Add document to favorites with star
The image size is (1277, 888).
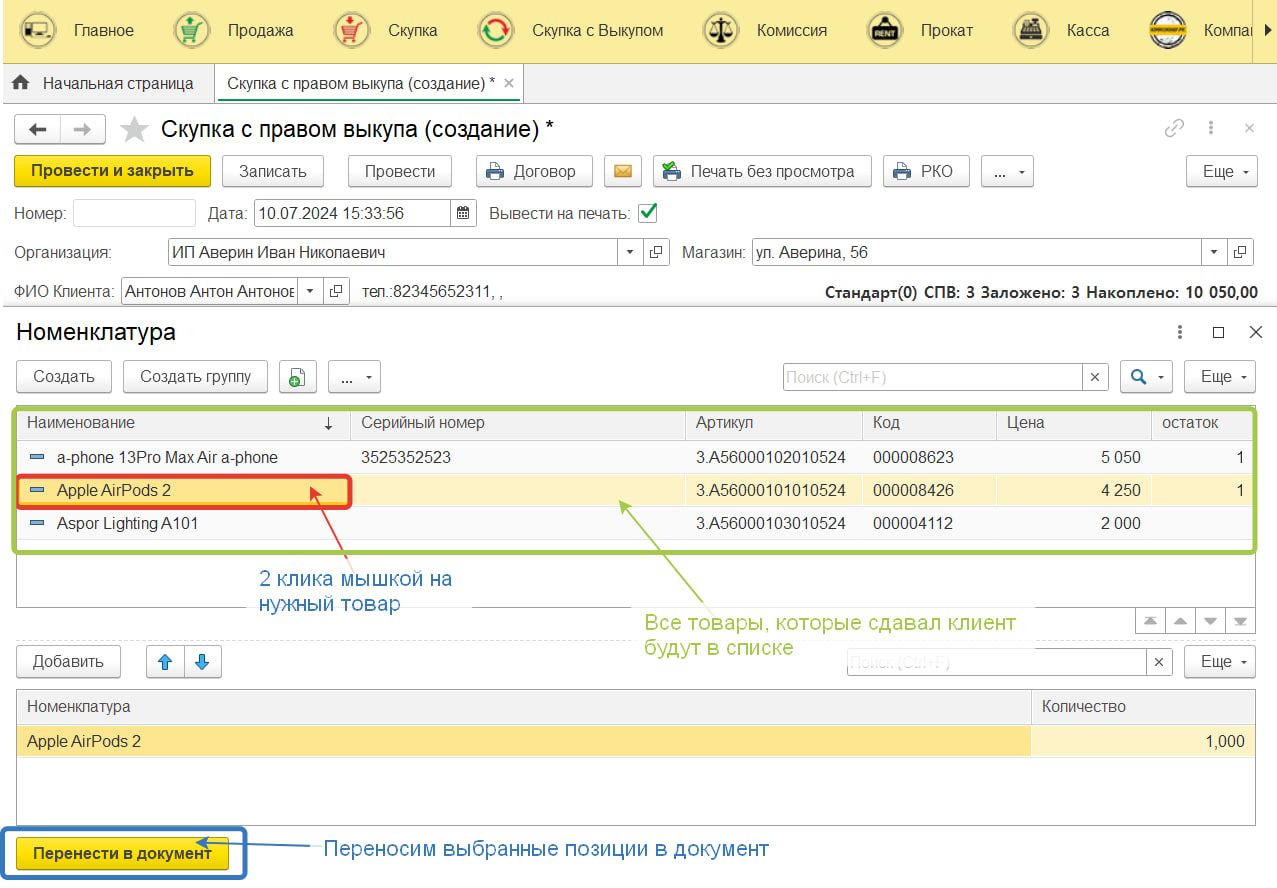point(134,130)
